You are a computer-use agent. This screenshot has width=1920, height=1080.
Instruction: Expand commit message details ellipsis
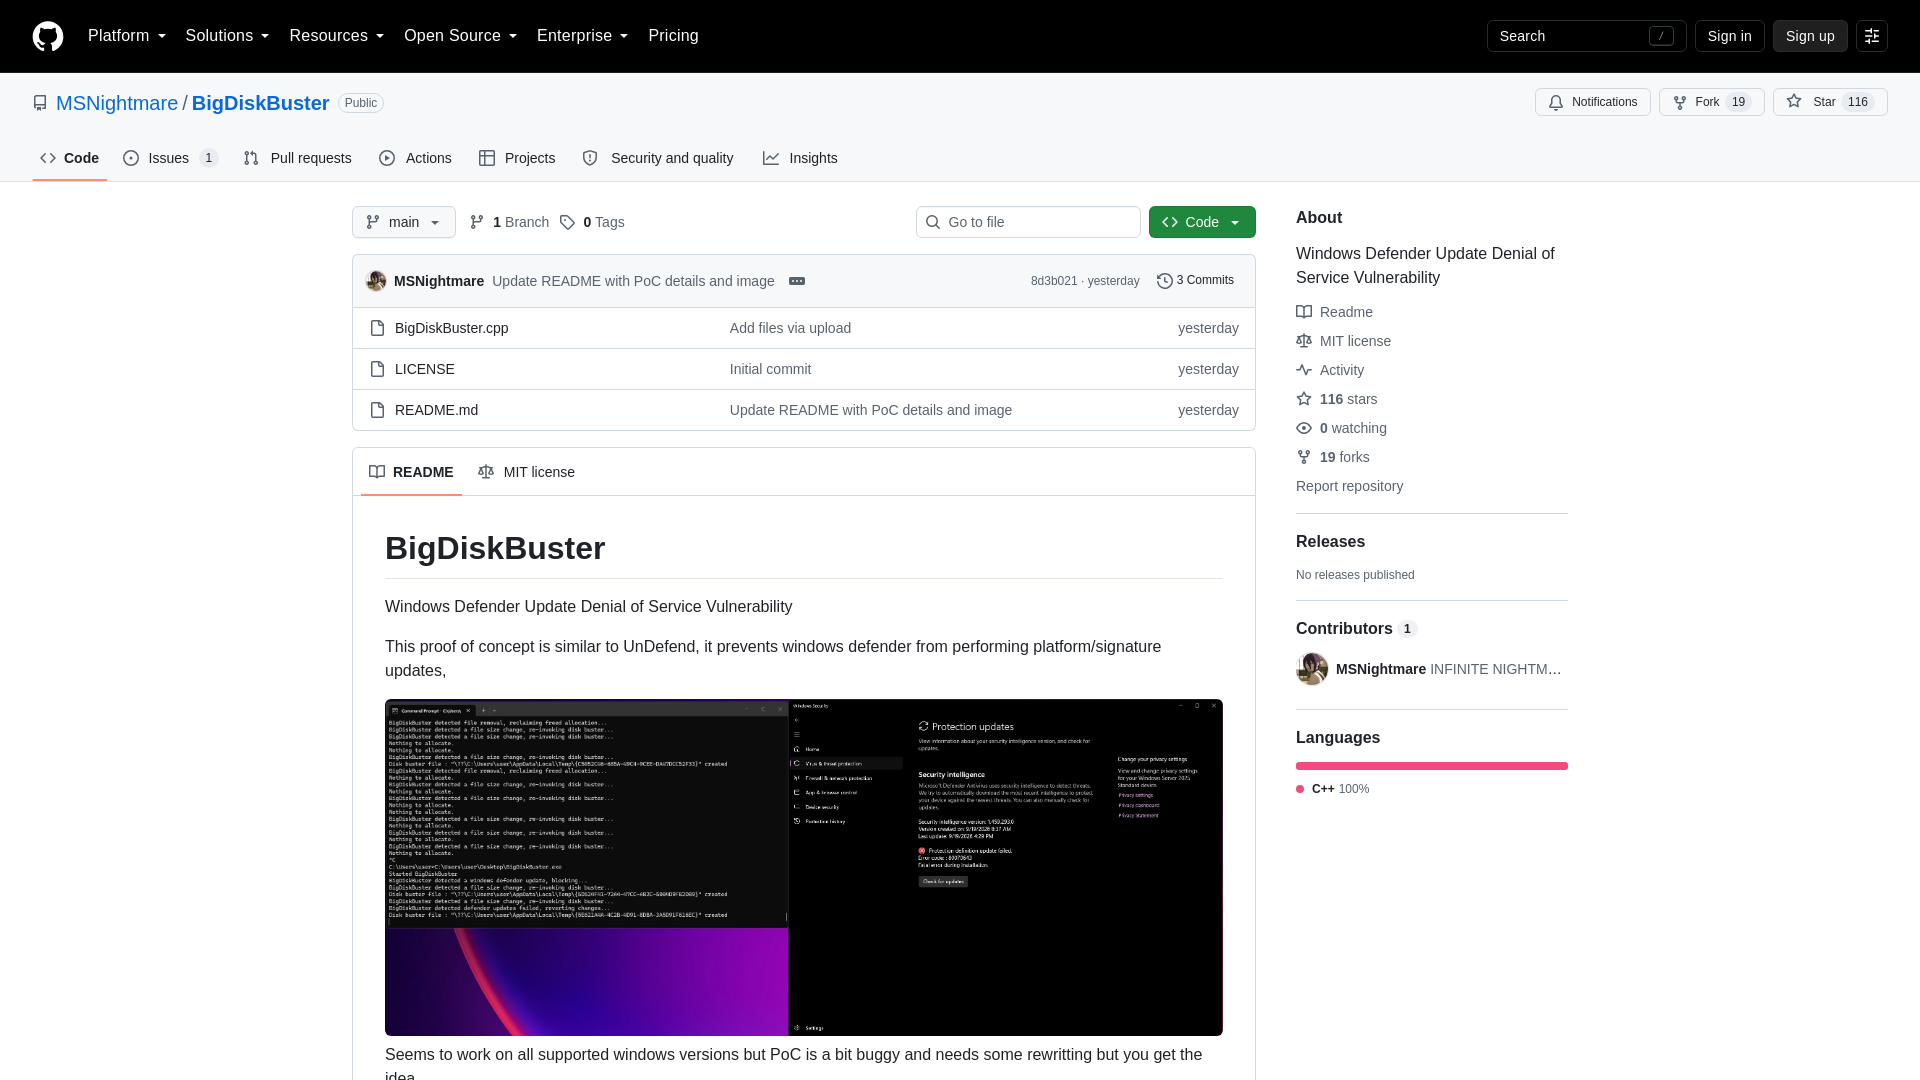tap(797, 281)
